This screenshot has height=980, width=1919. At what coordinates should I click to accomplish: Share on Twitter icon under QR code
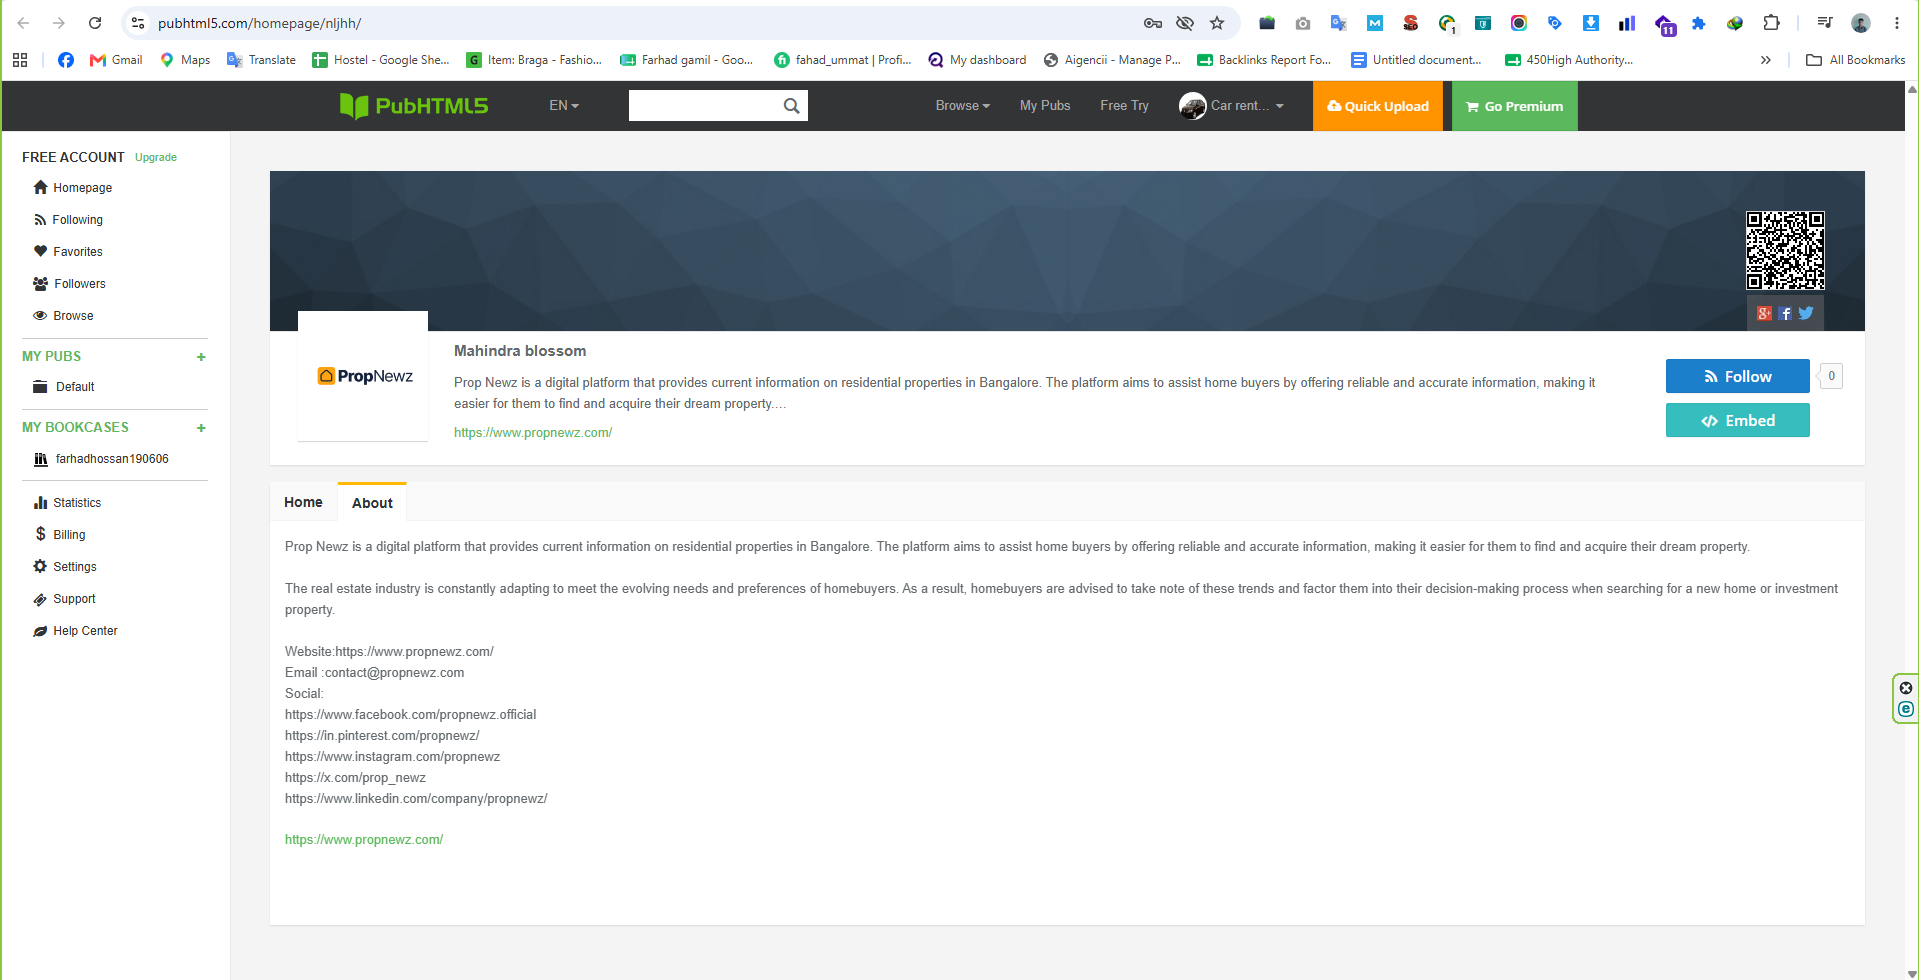(x=1806, y=313)
